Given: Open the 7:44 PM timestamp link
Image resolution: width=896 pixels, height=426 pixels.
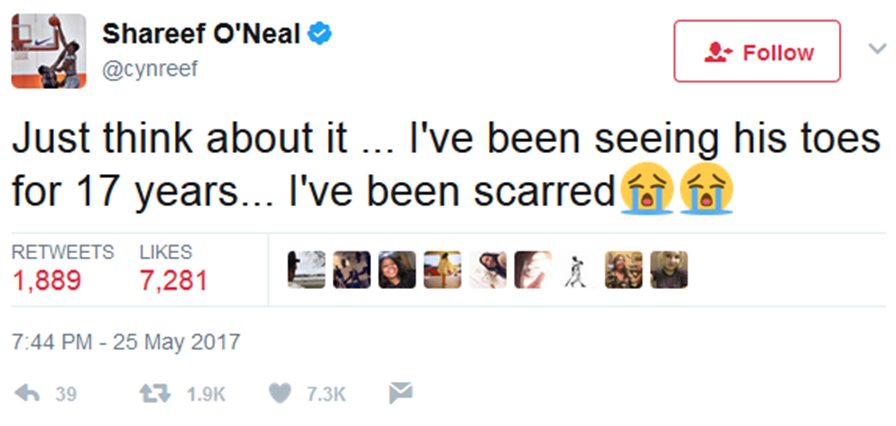Looking at the screenshot, I should [126, 342].
